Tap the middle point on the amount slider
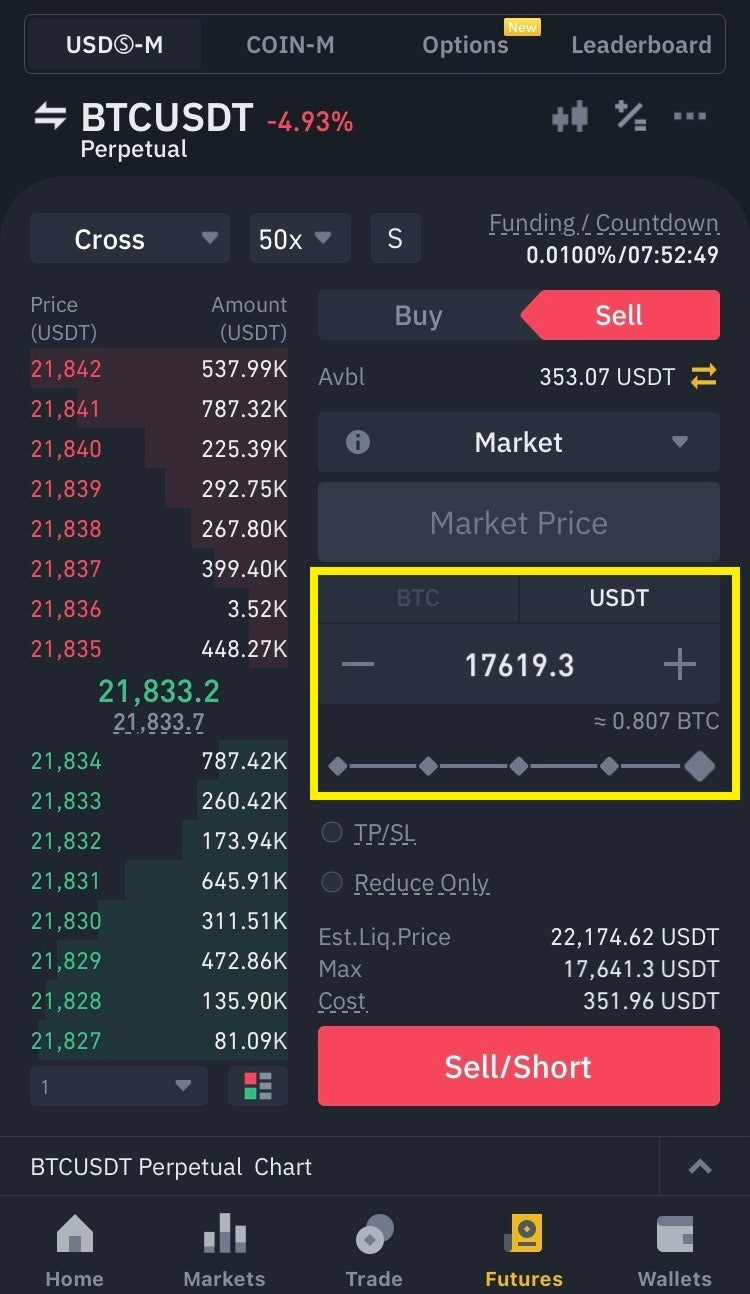This screenshot has height=1294, width=750. point(519,767)
